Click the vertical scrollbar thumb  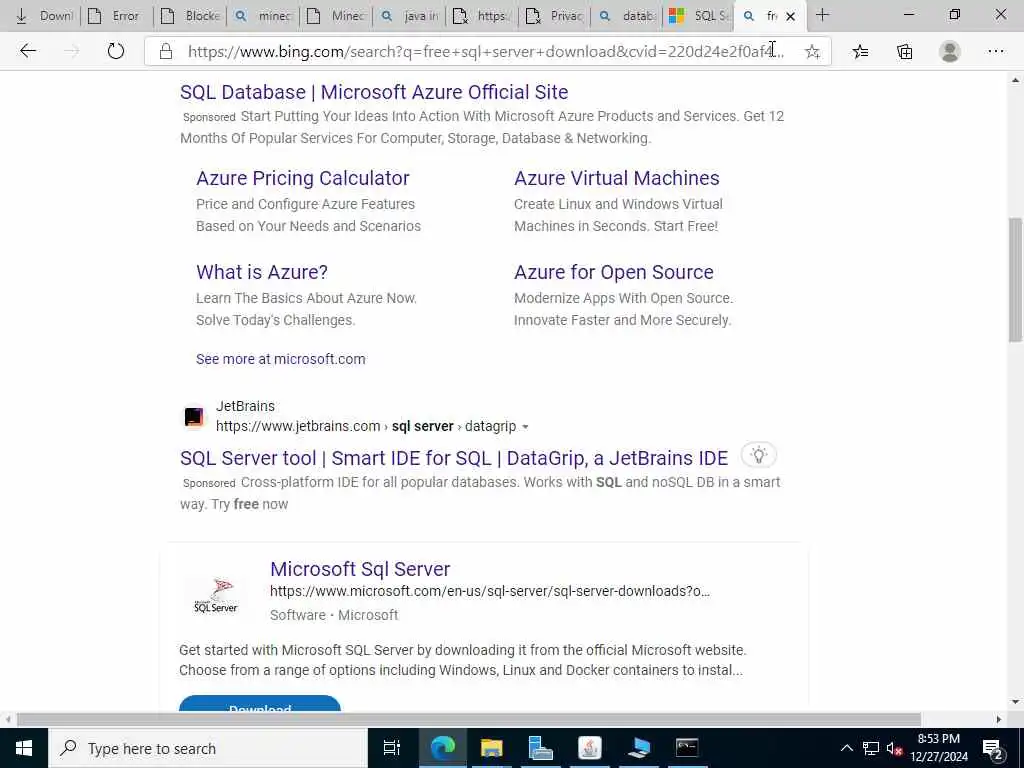[1016, 279]
